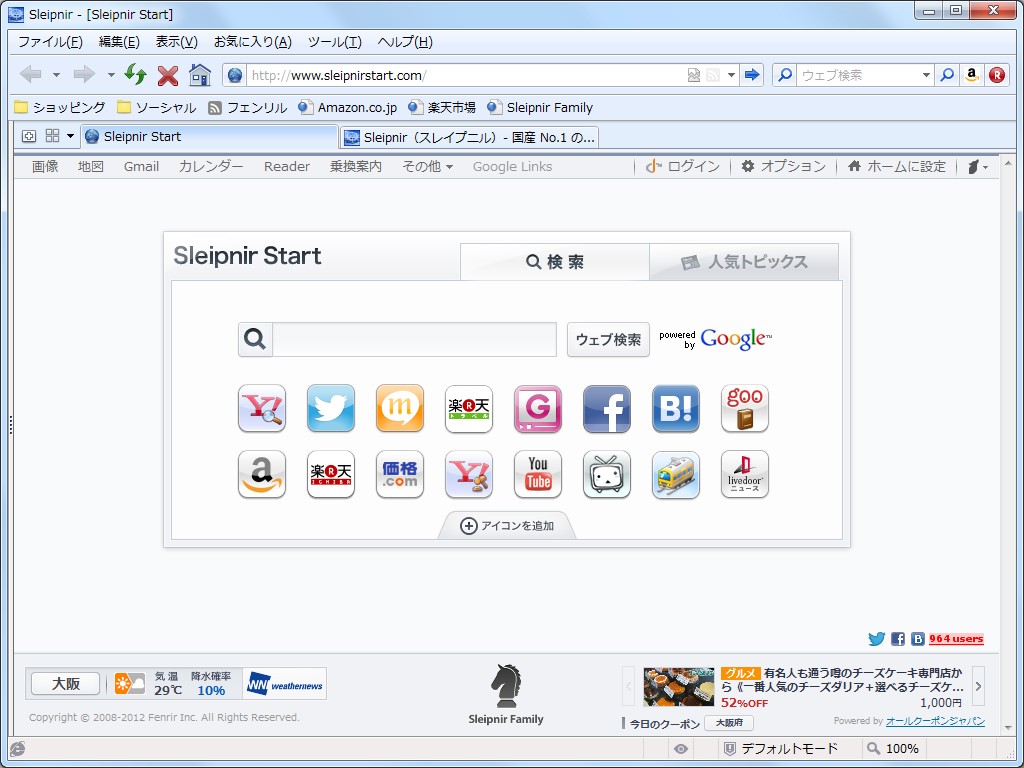Select the hatena bookmark B! icon

675,408
